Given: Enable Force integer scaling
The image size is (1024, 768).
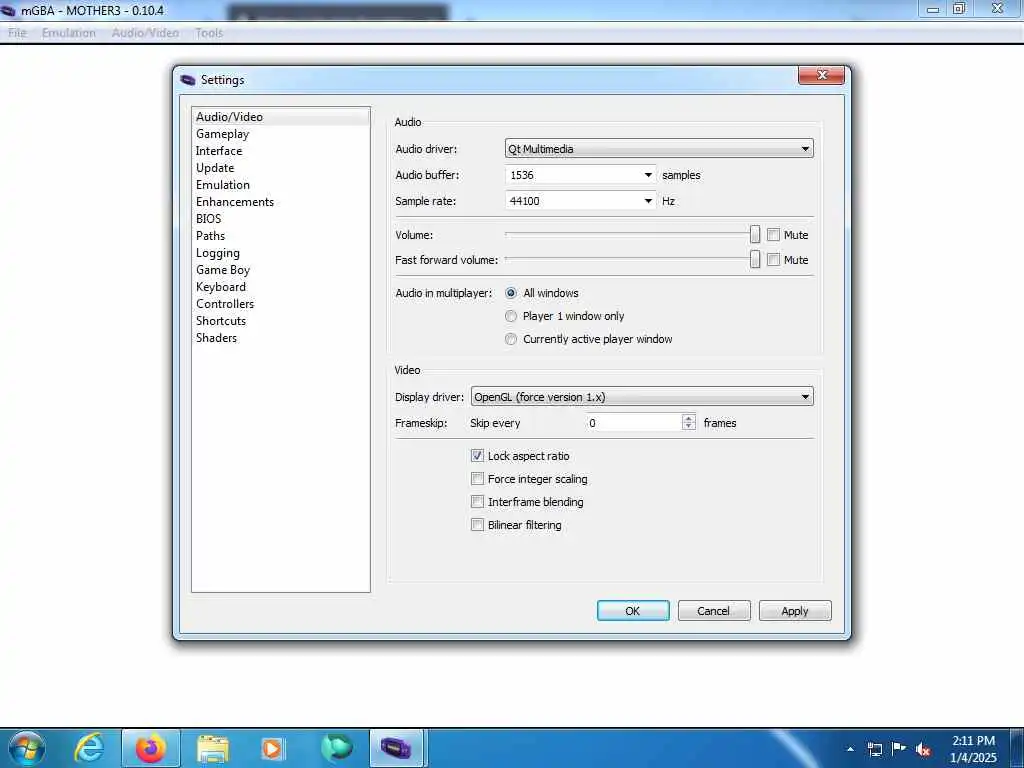Looking at the screenshot, I should 477,479.
